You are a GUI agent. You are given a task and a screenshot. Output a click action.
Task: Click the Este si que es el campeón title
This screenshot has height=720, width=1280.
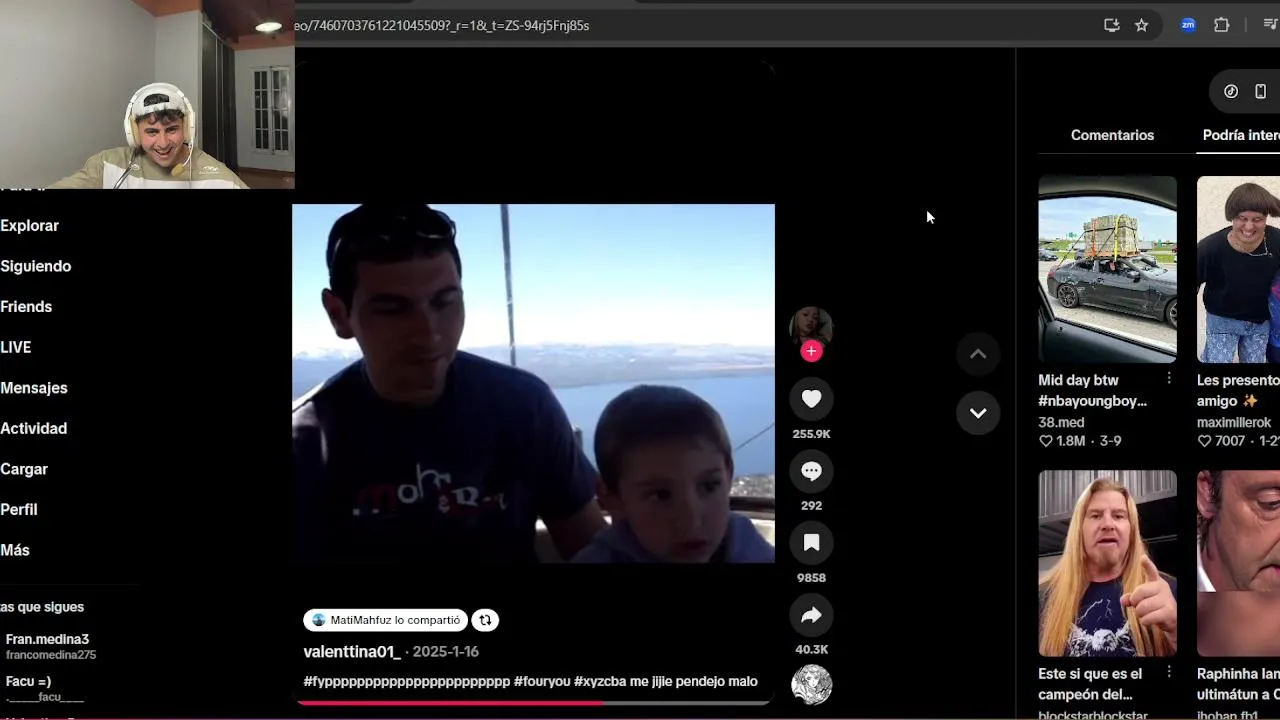click(1090, 684)
